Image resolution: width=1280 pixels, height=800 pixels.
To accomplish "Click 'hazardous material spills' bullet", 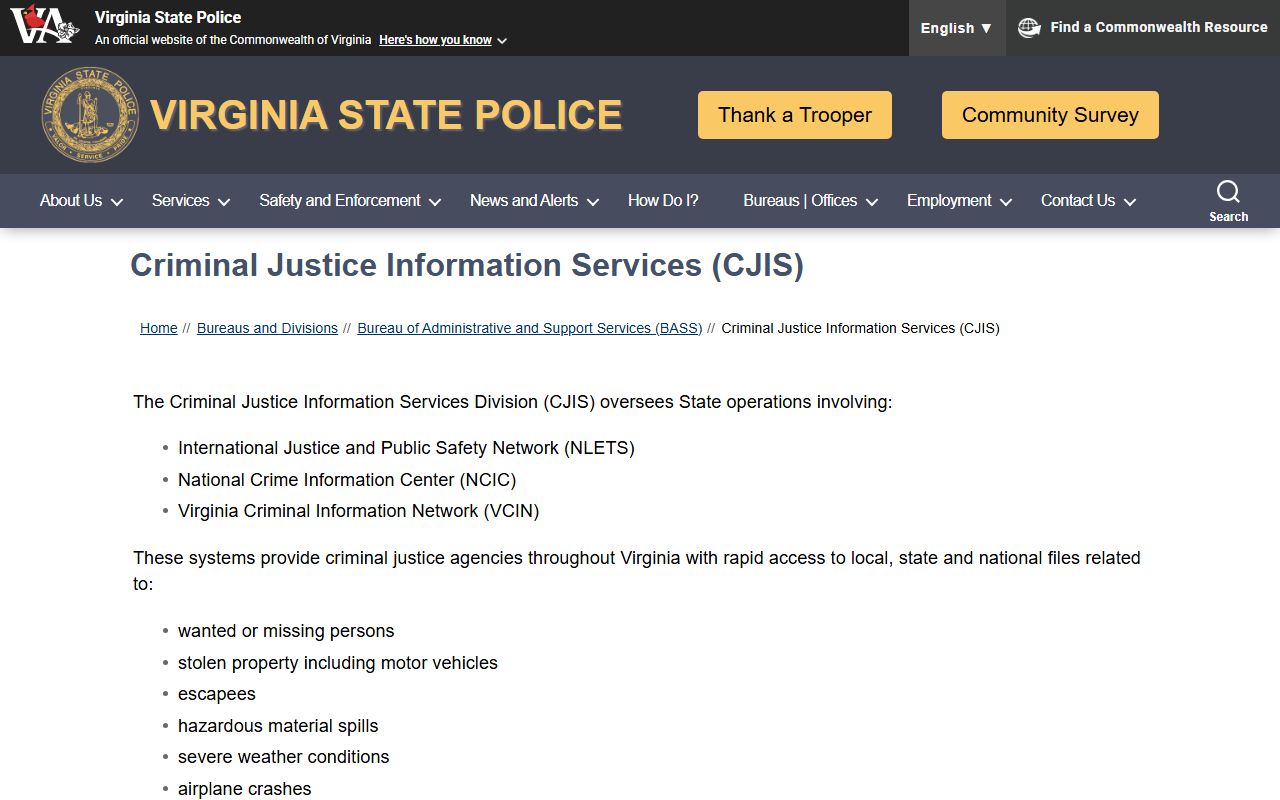I will [x=278, y=726].
